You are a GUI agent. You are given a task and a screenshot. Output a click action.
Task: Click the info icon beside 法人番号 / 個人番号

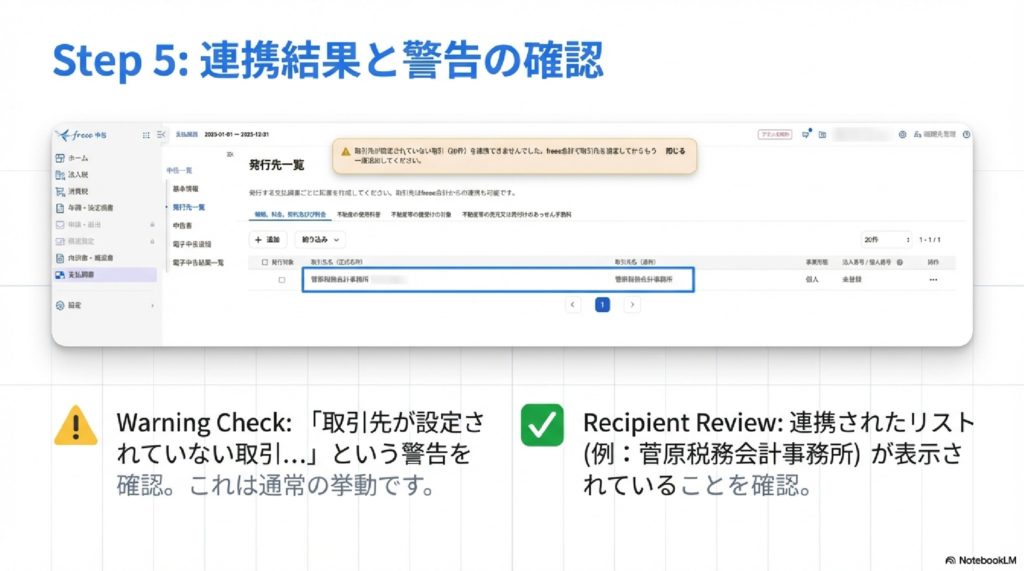click(x=900, y=263)
